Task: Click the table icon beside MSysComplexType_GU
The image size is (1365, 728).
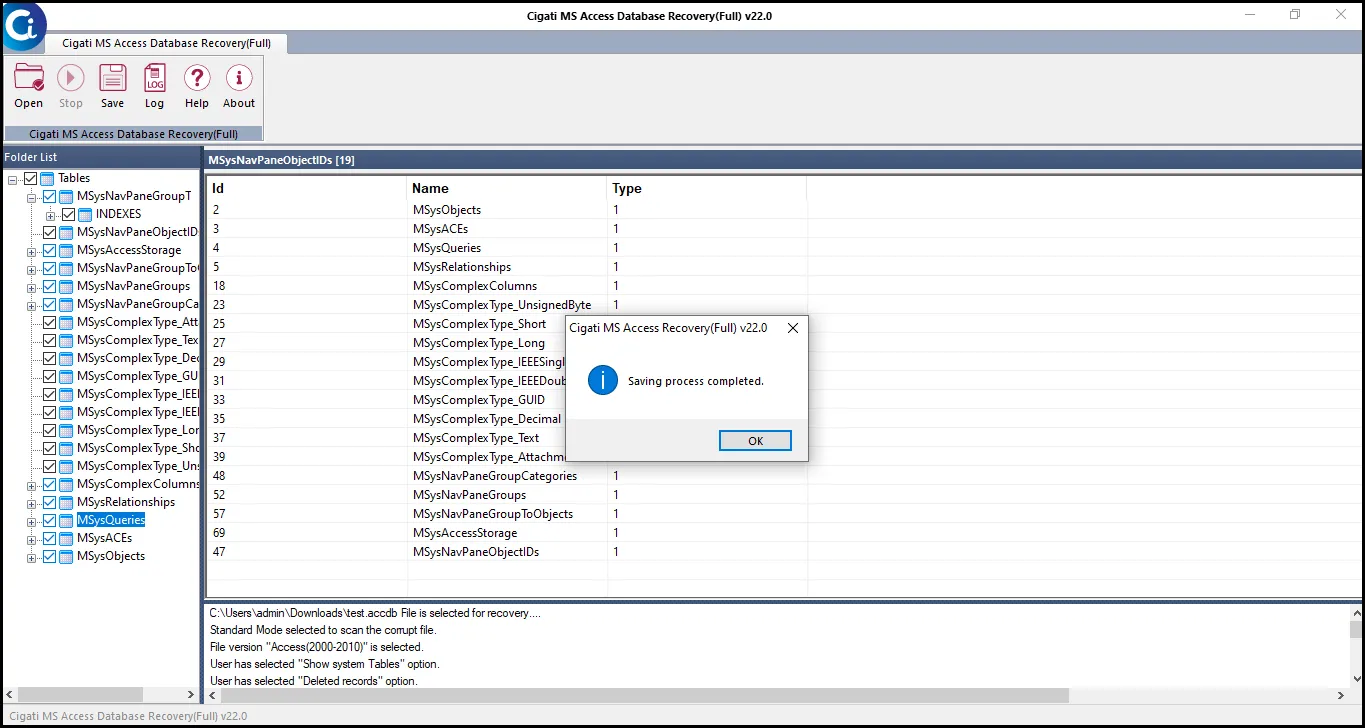Action: point(66,376)
